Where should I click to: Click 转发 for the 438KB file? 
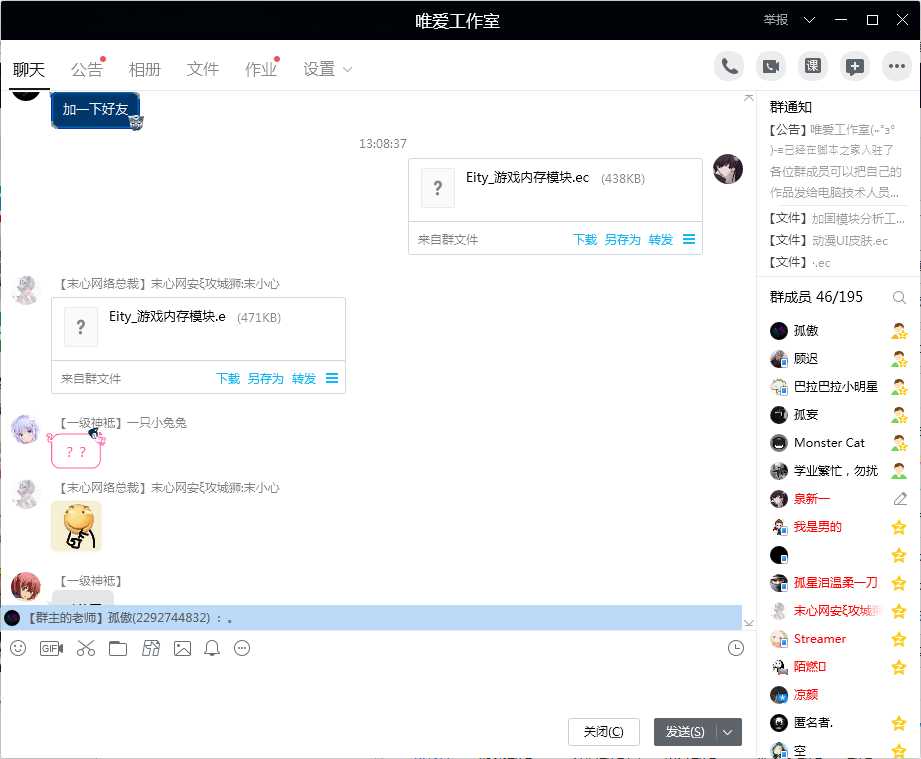click(x=660, y=239)
